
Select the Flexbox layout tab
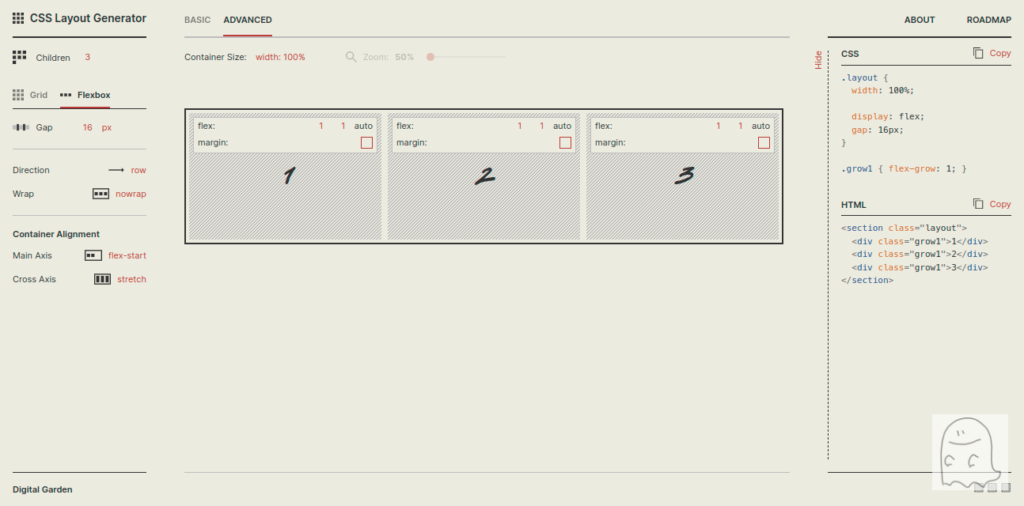point(85,95)
